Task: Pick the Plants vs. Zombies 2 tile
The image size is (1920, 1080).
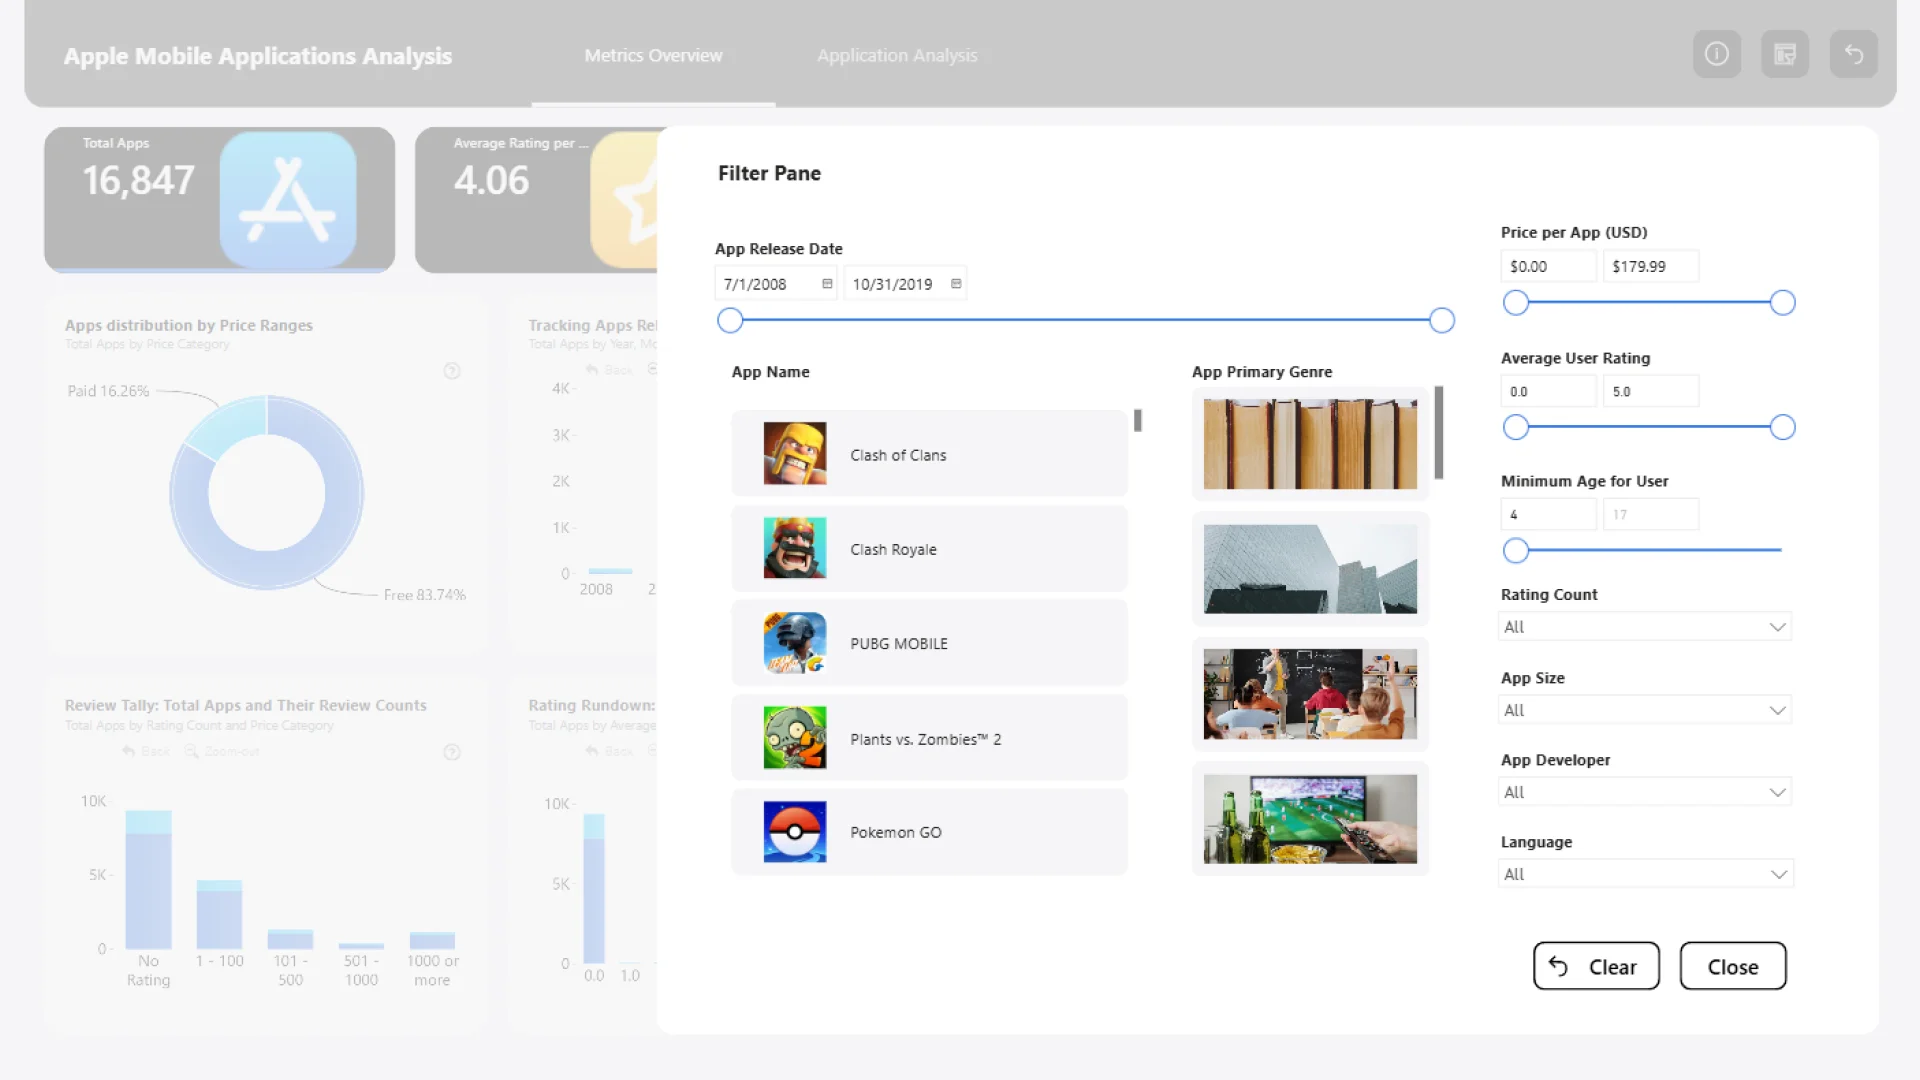Action: click(929, 738)
